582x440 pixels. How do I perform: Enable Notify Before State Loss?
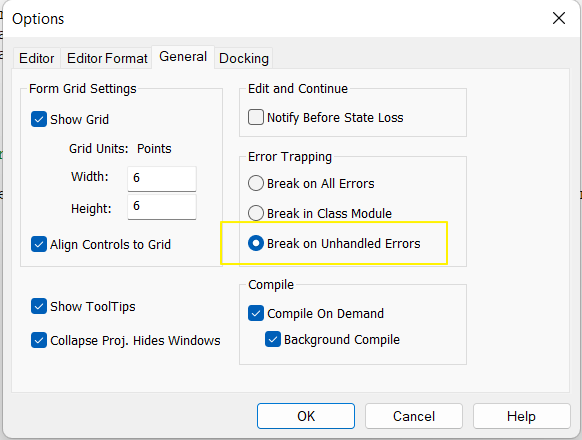[256, 117]
